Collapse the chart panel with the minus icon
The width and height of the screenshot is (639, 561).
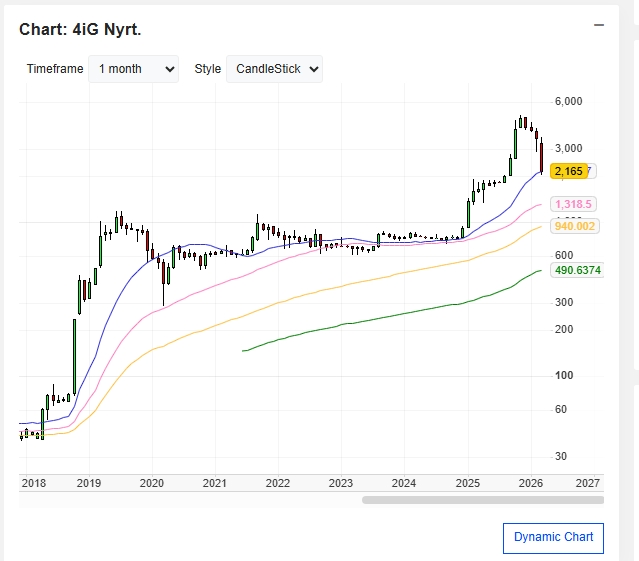click(x=598, y=25)
